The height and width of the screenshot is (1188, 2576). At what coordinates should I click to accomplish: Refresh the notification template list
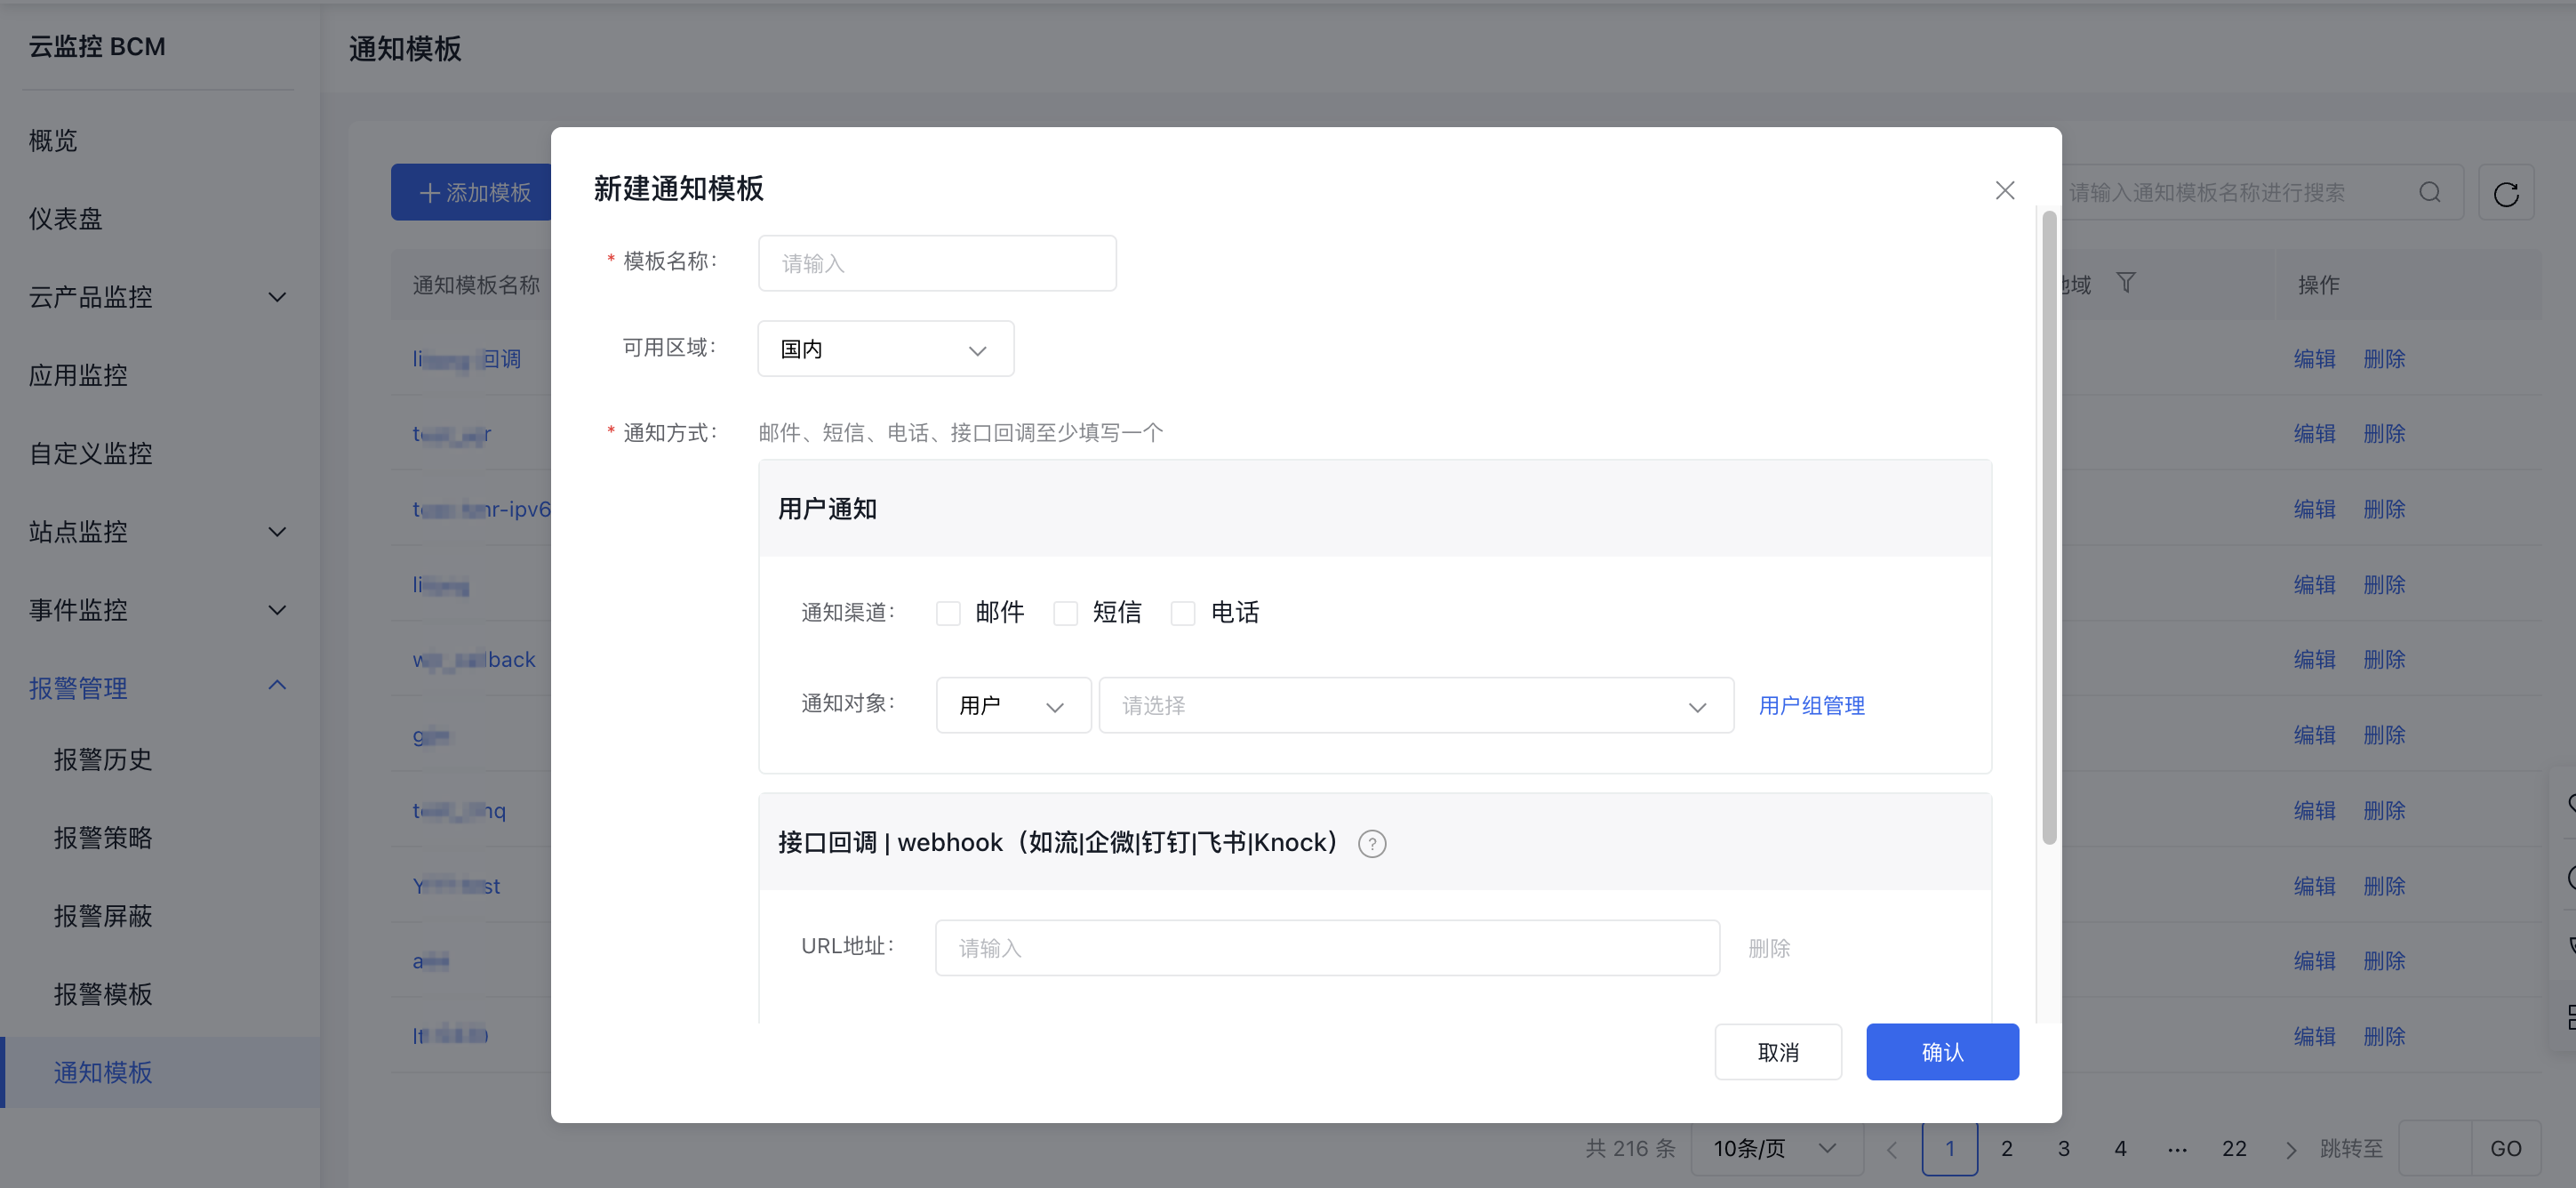[2505, 193]
